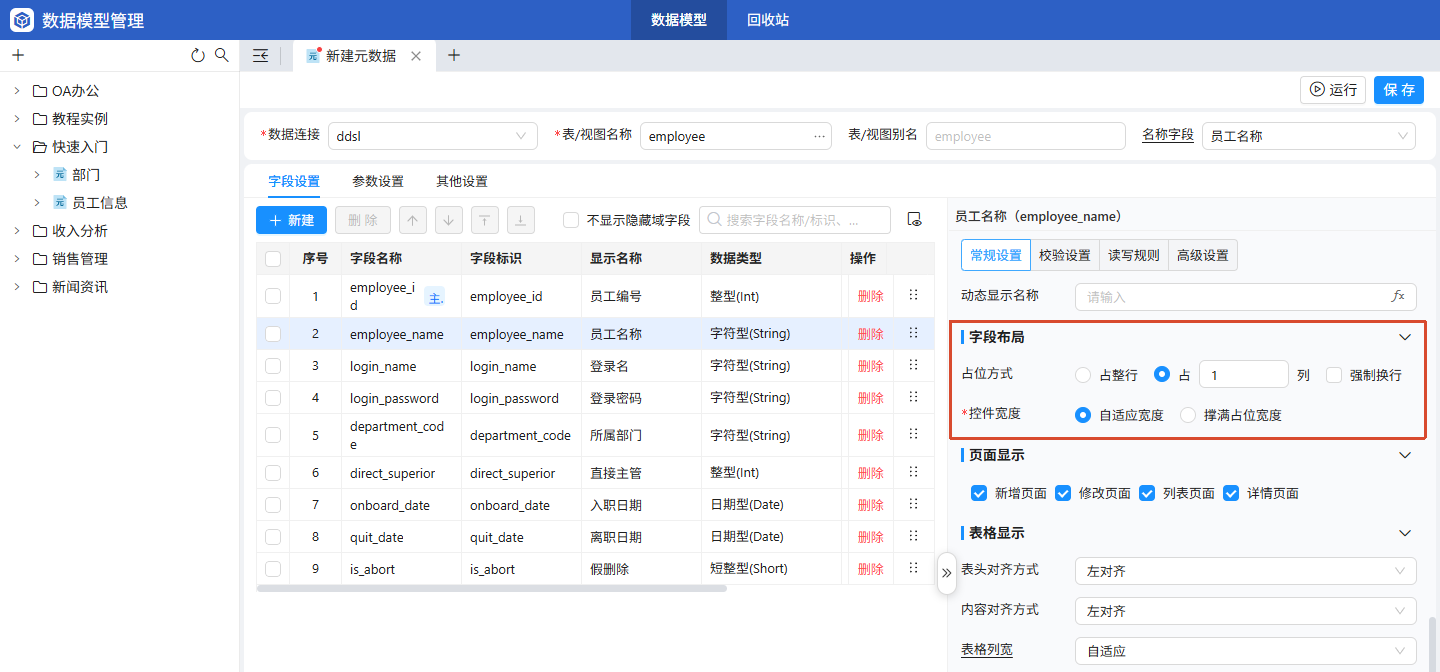Close the 新建元数据 tab
Screen dimensions: 1440x672
tap(416, 56)
